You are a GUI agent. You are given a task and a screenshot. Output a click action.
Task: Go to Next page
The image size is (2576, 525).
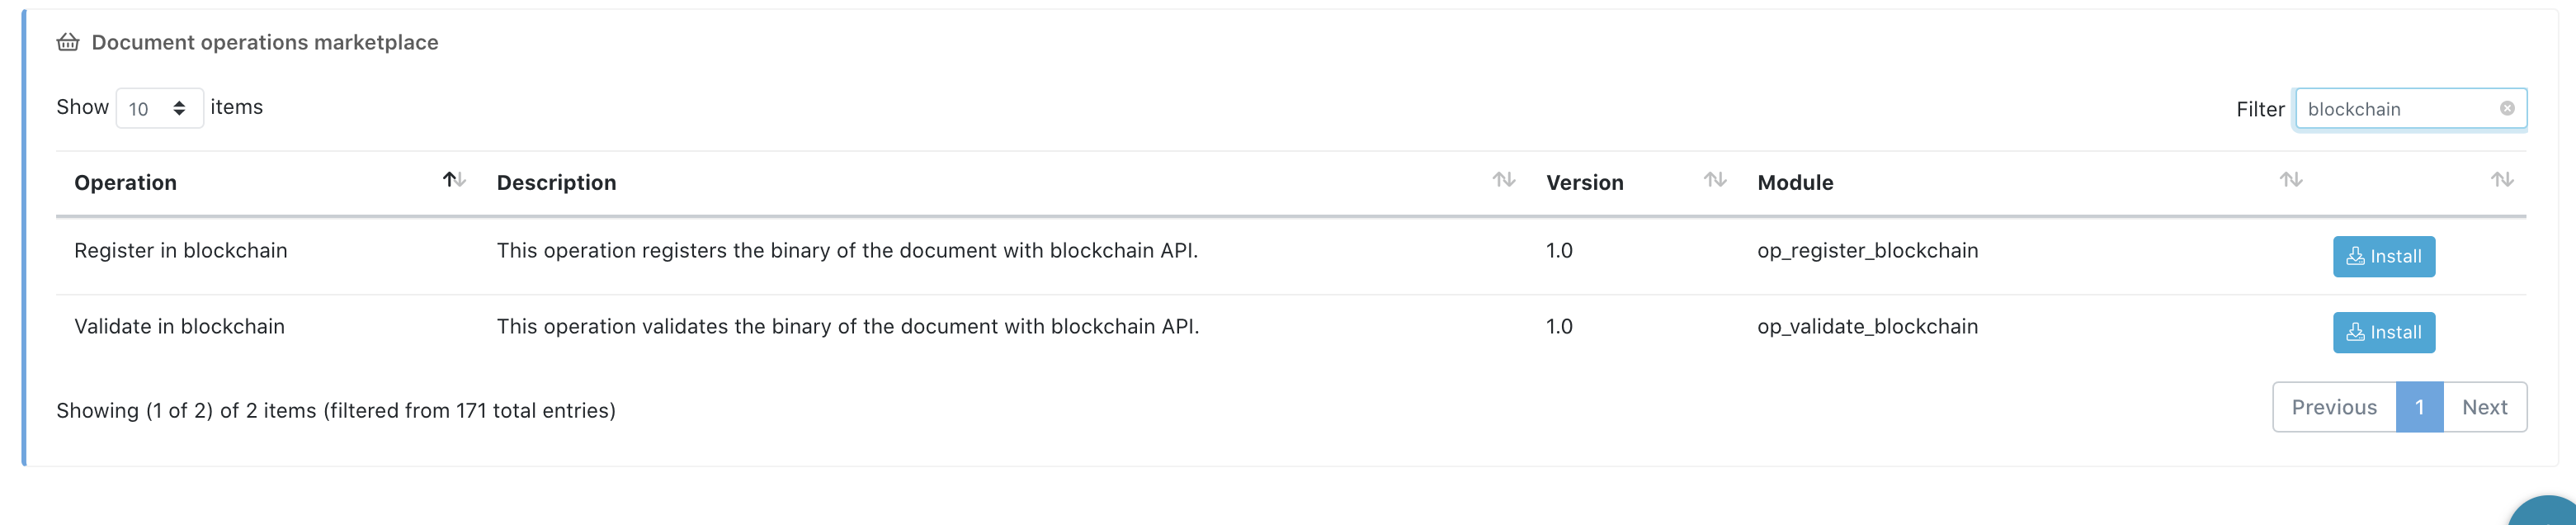pos(2484,407)
